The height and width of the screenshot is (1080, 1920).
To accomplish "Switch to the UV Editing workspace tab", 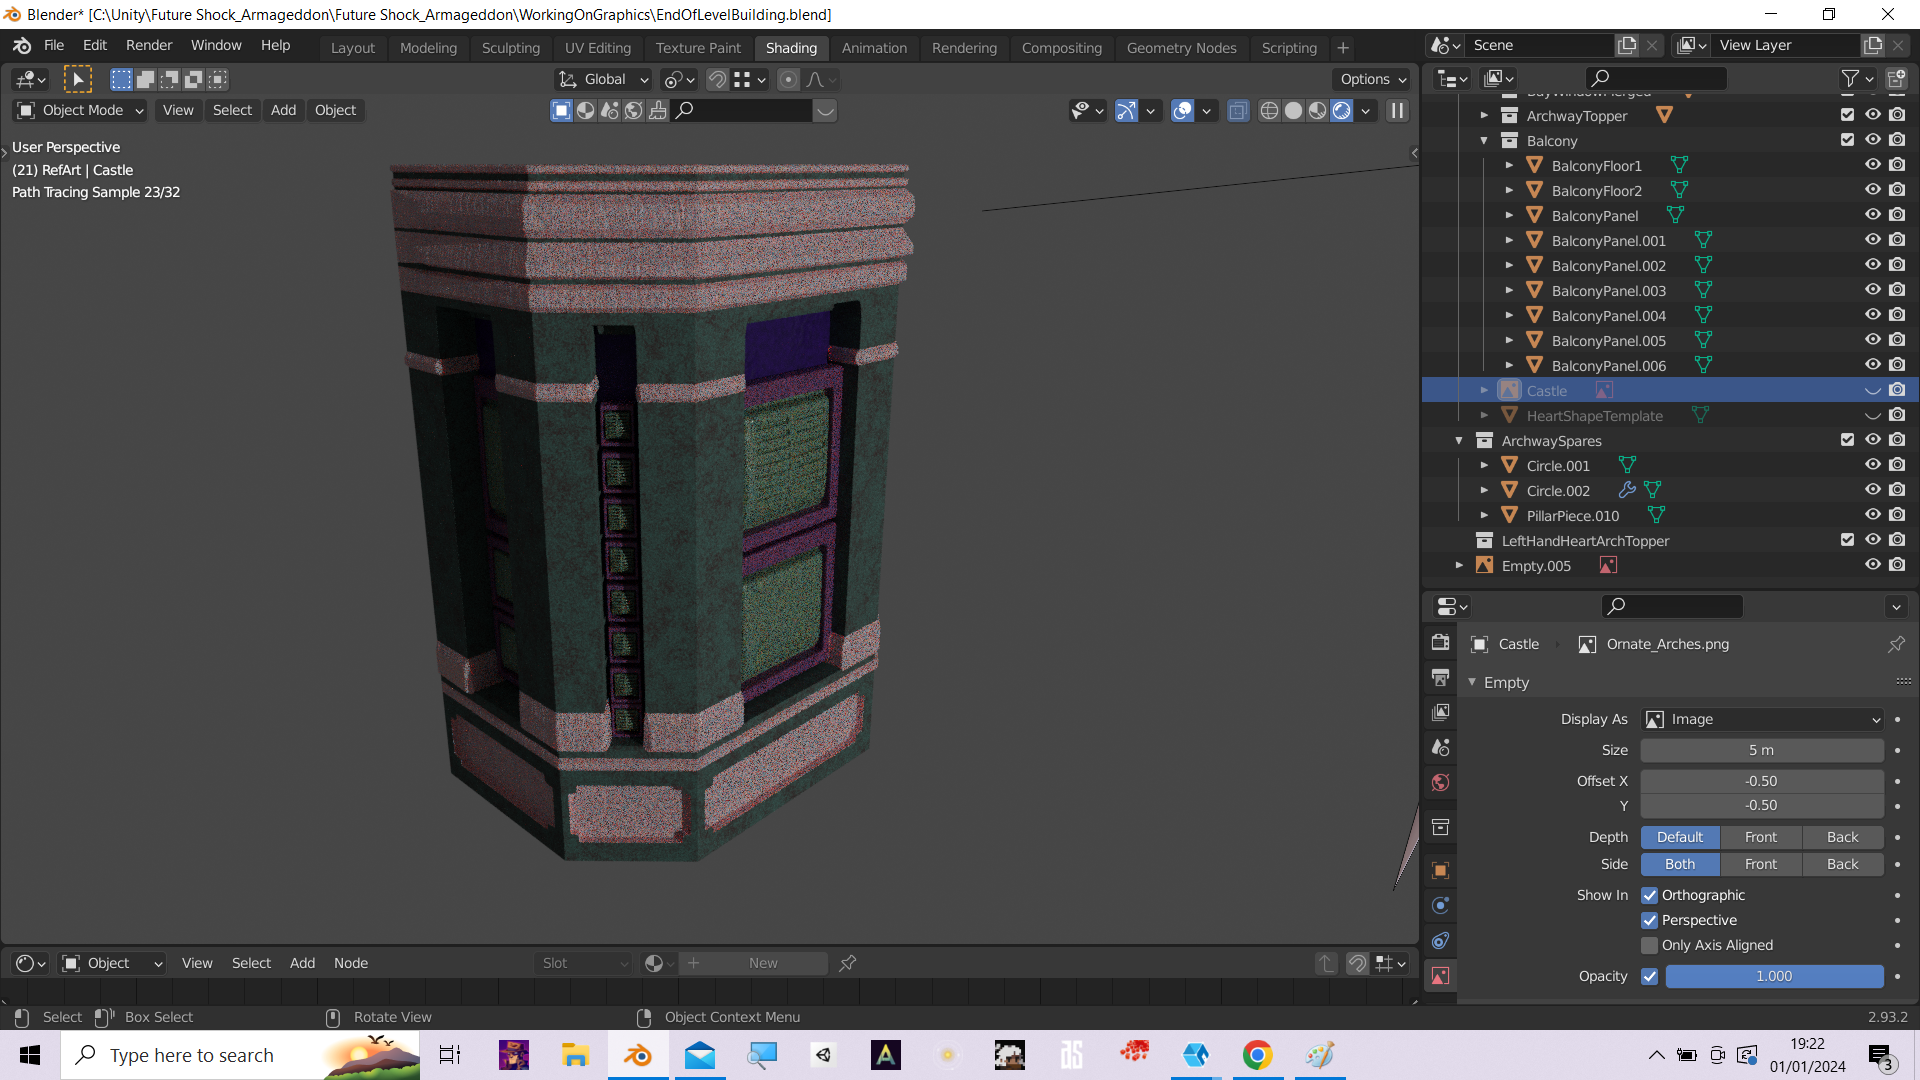I will [597, 47].
